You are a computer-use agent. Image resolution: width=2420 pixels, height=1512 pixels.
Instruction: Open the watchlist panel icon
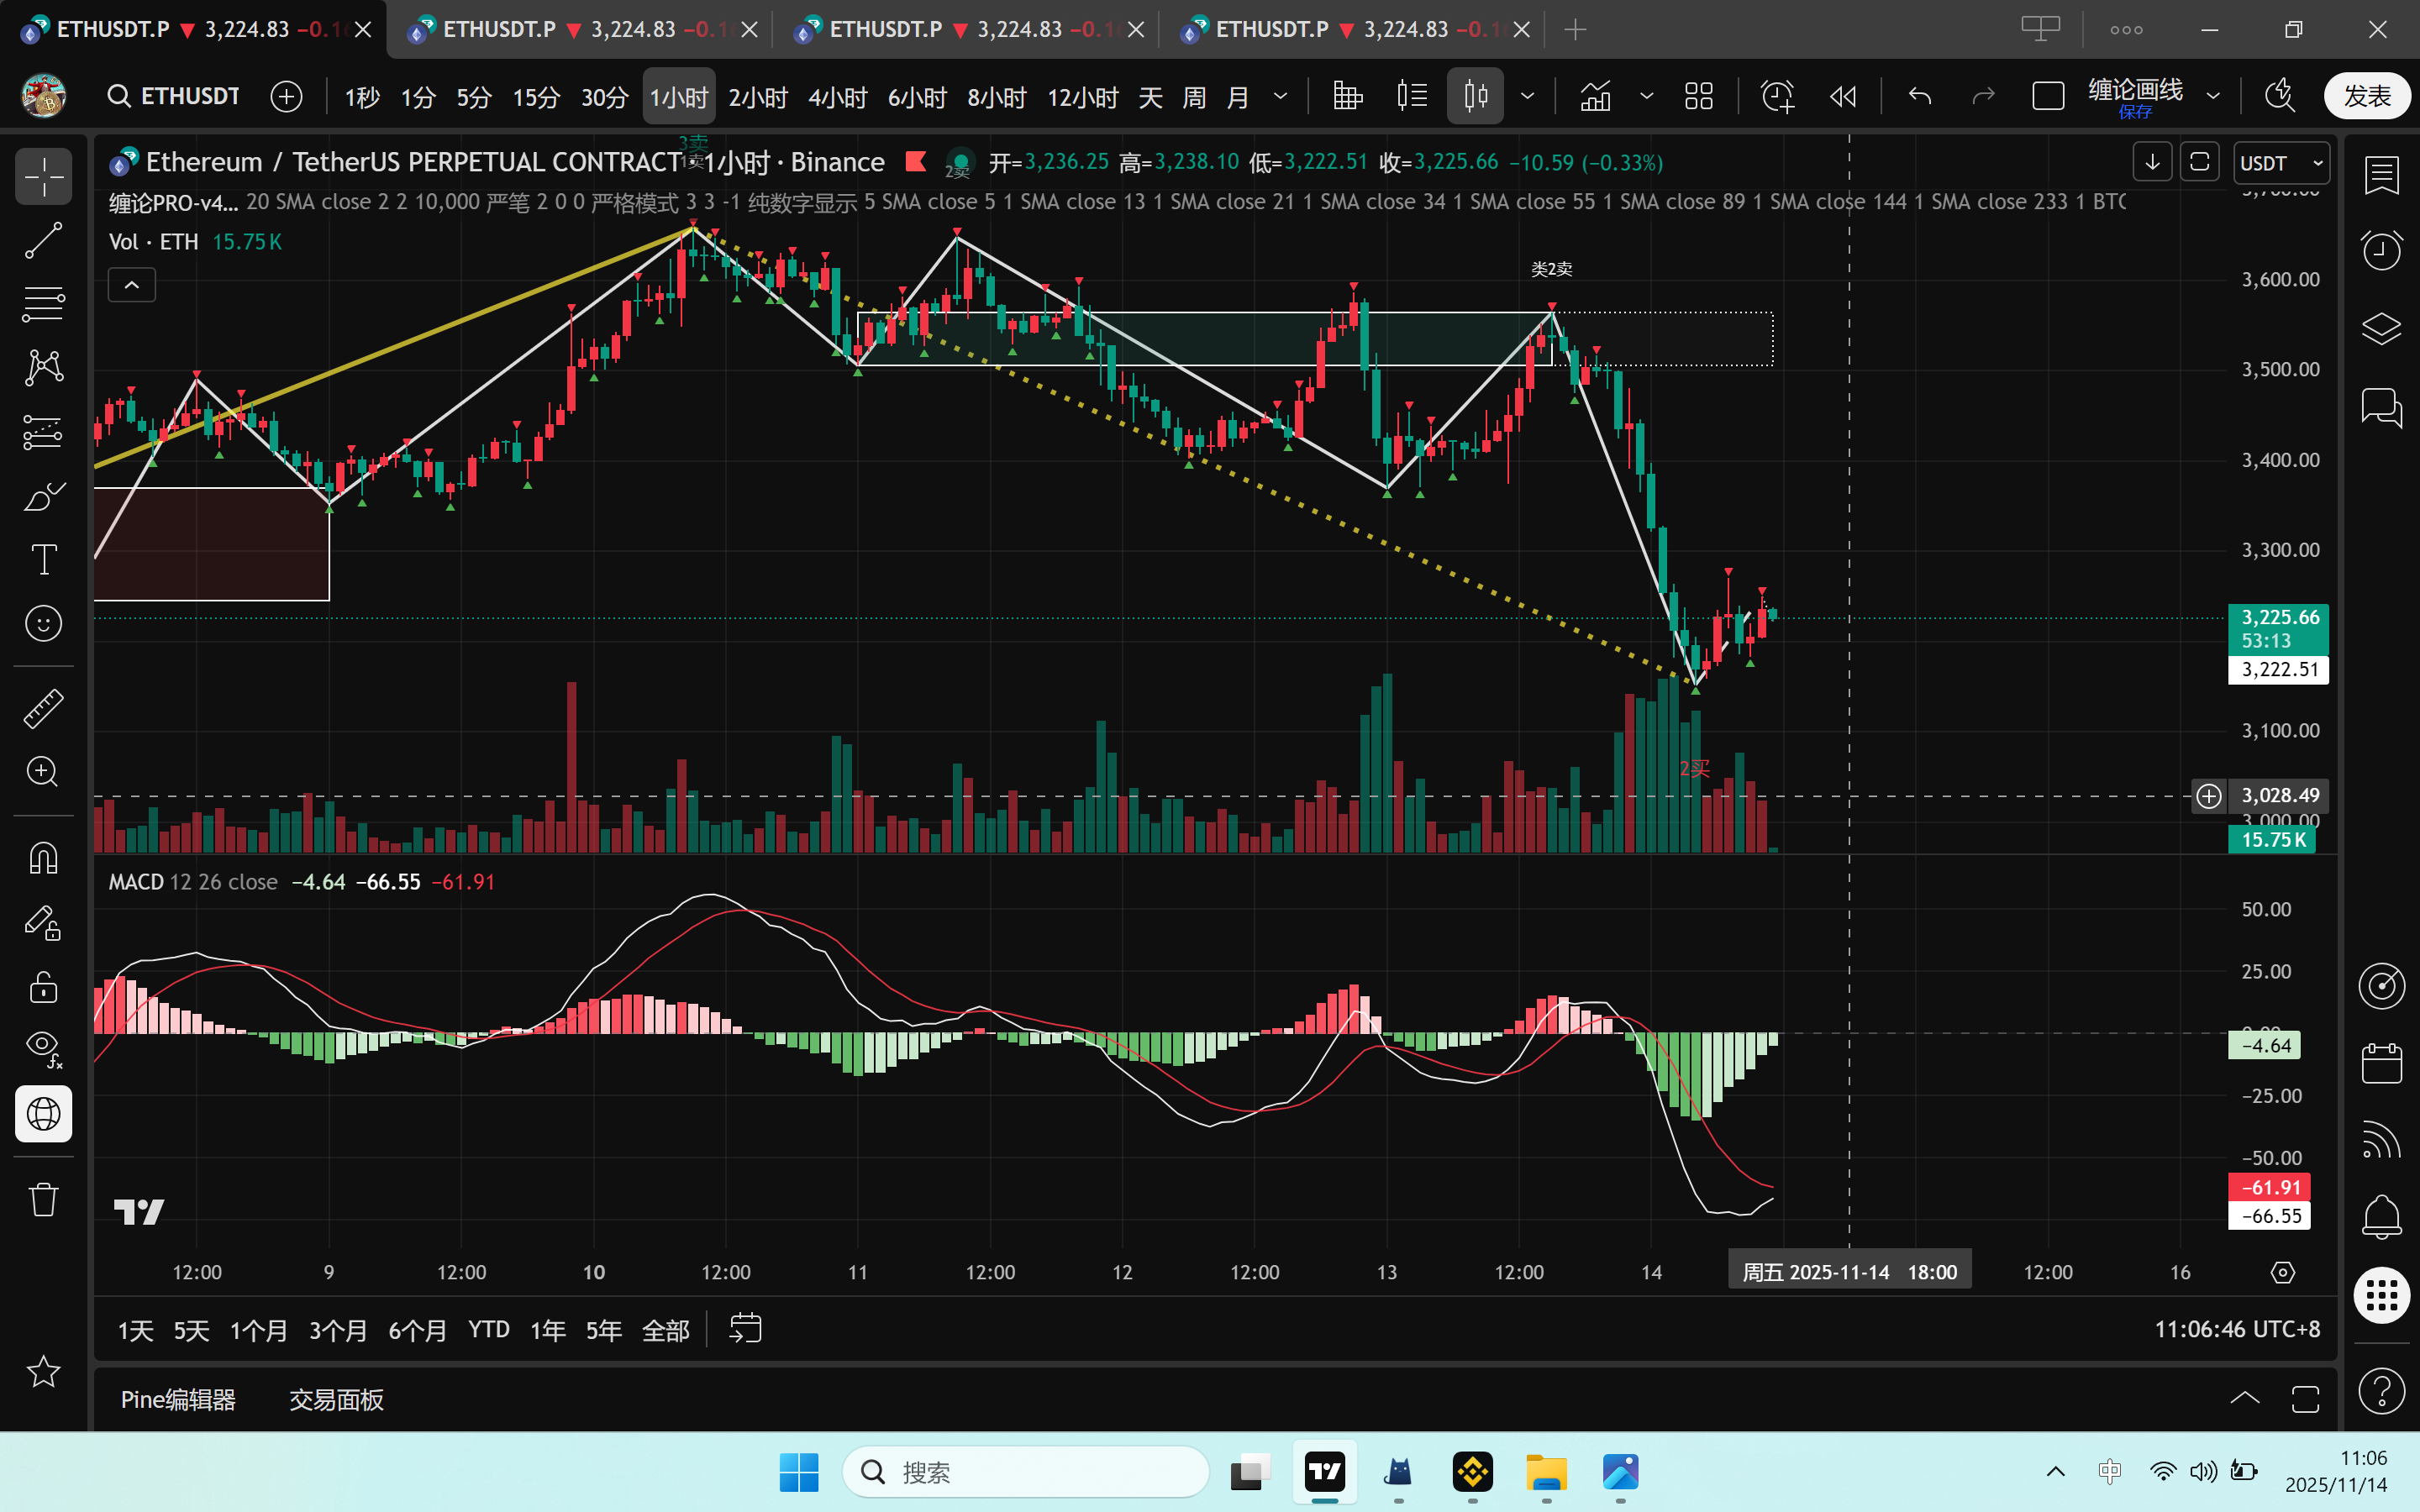pyautogui.click(x=2381, y=176)
